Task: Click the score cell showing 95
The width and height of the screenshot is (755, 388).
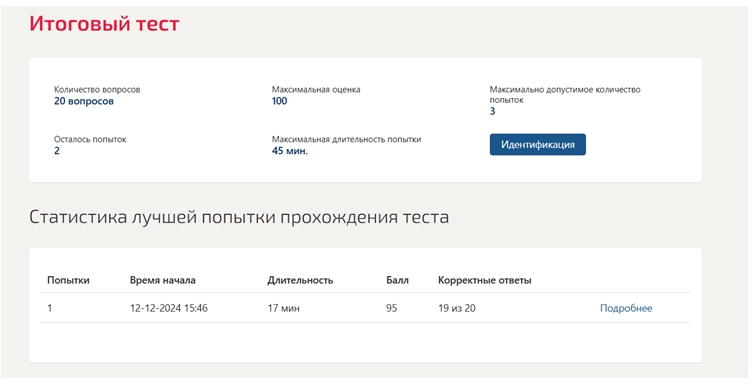Action: 391,308
